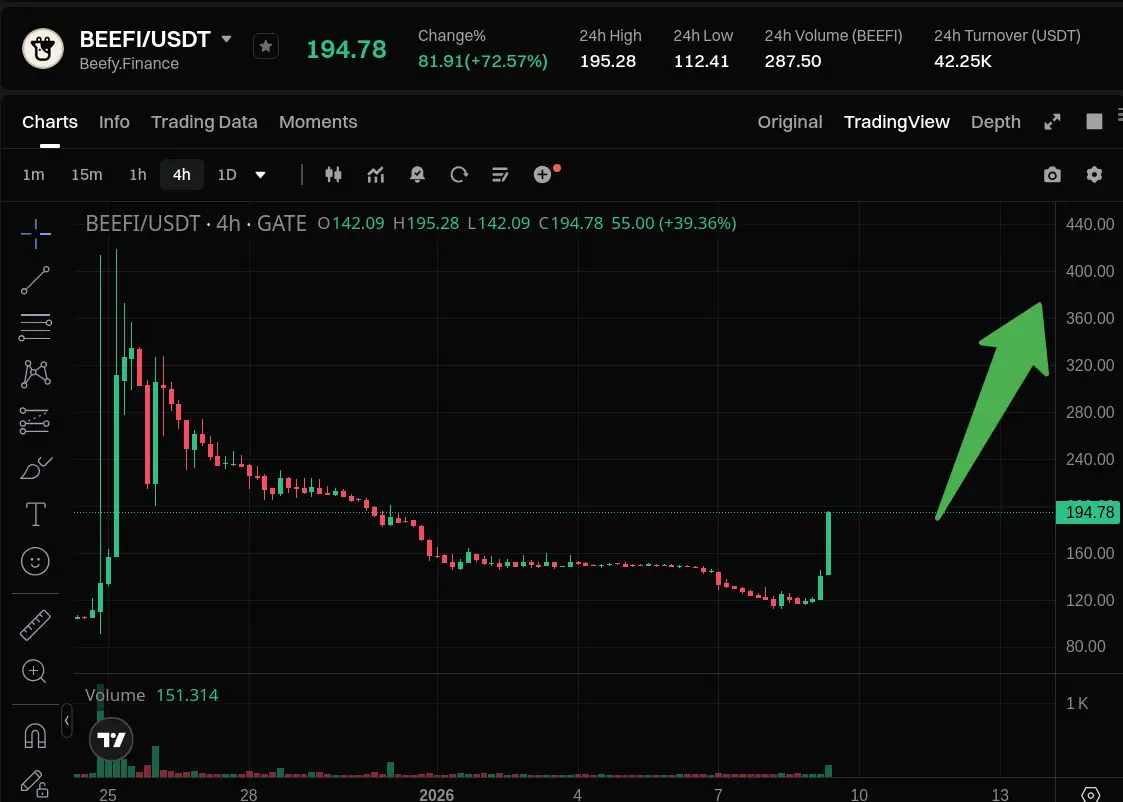Open the forecasting and measurement tools
Viewport: 1123px width, 802px height.
click(x=35, y=421)
